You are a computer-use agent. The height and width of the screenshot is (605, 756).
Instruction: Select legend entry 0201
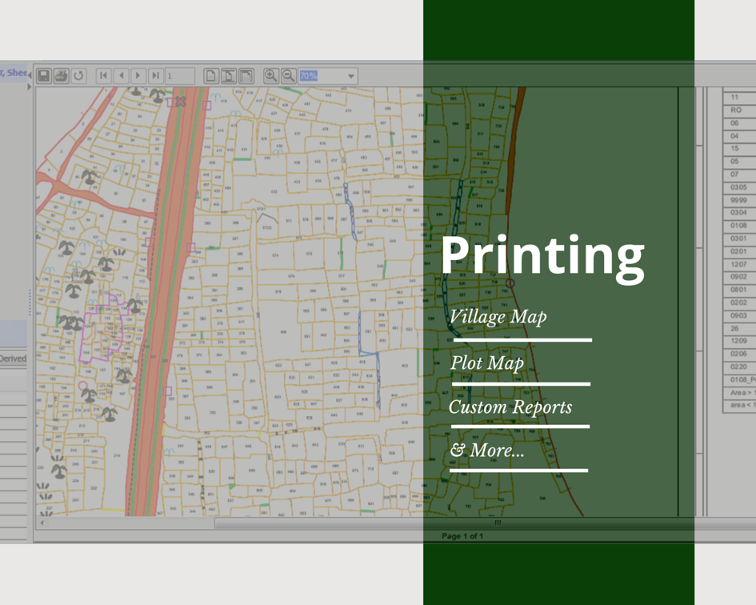738,251
